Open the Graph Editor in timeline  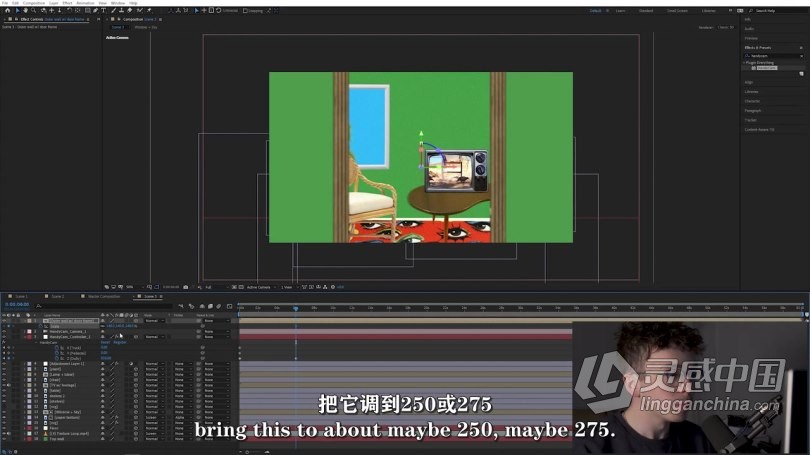tap(229, 306)
